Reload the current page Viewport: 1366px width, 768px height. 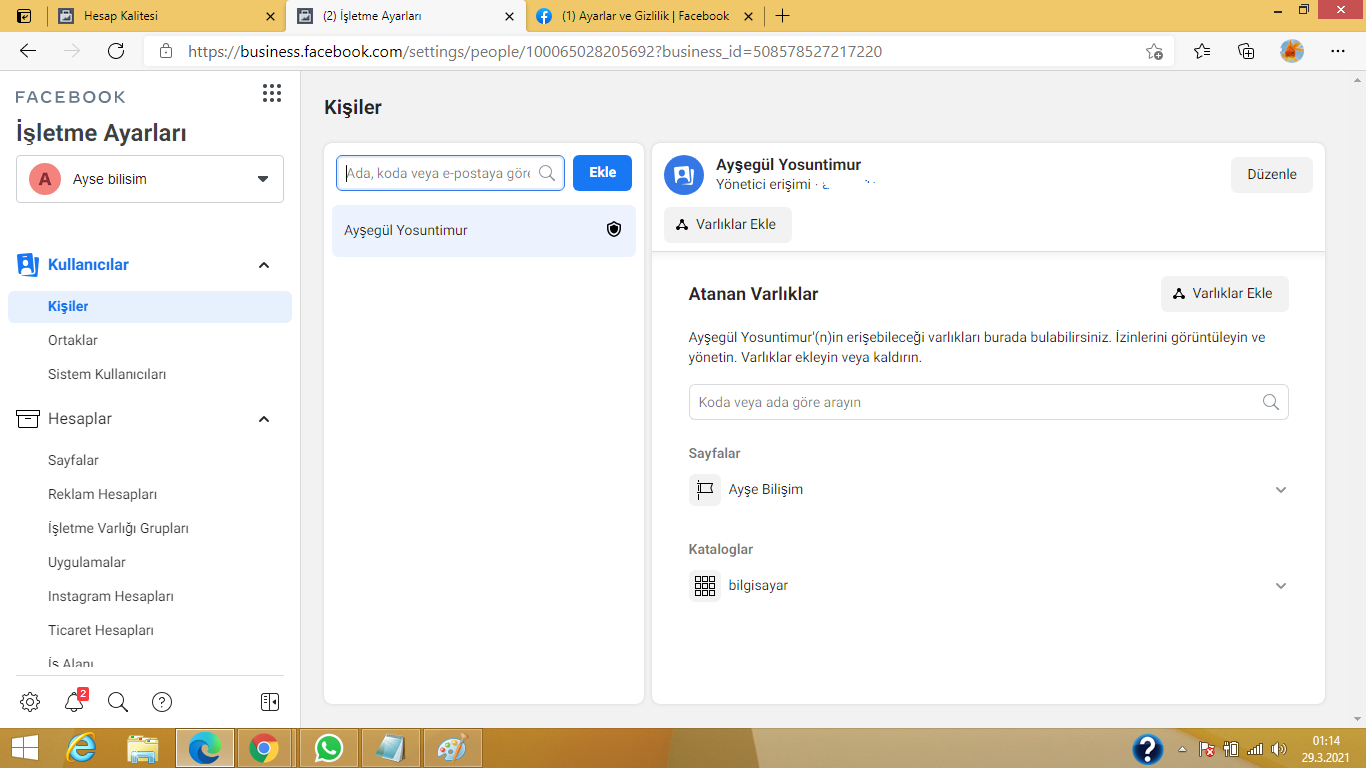(116, 51)
